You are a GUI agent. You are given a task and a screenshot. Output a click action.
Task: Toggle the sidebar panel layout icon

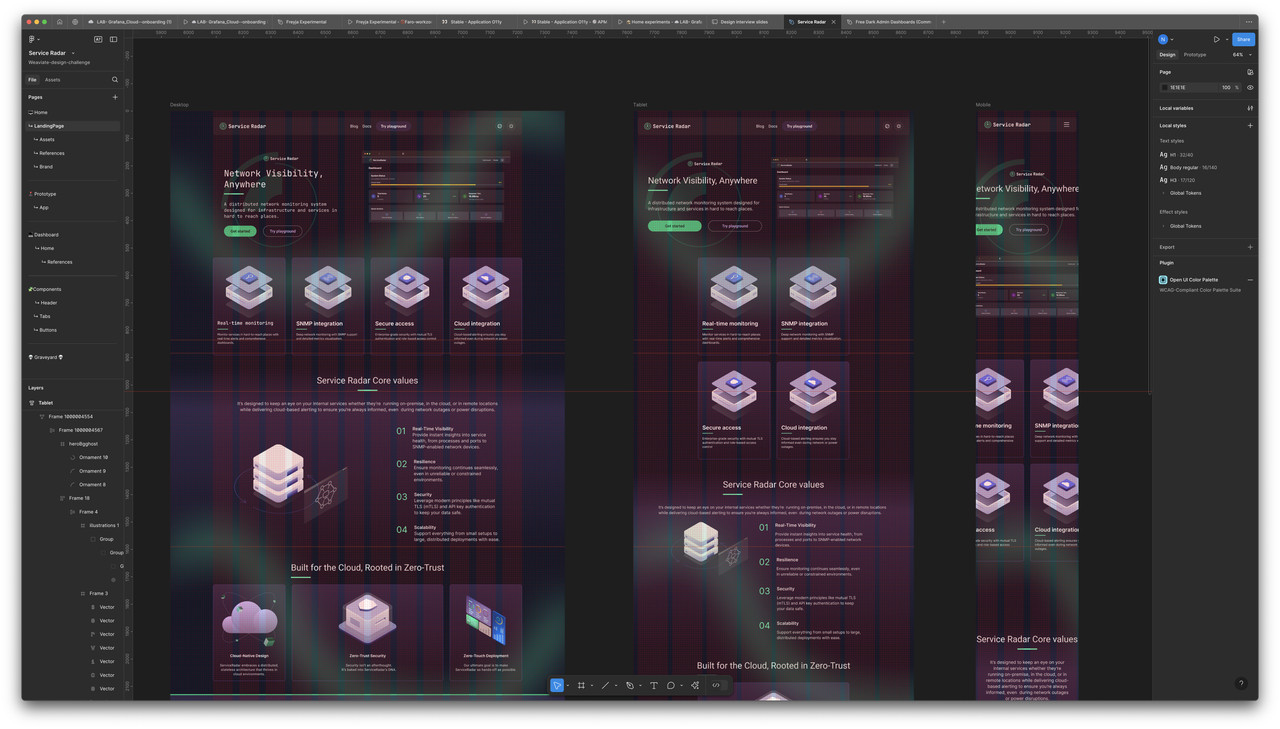(x=113, y=39)
